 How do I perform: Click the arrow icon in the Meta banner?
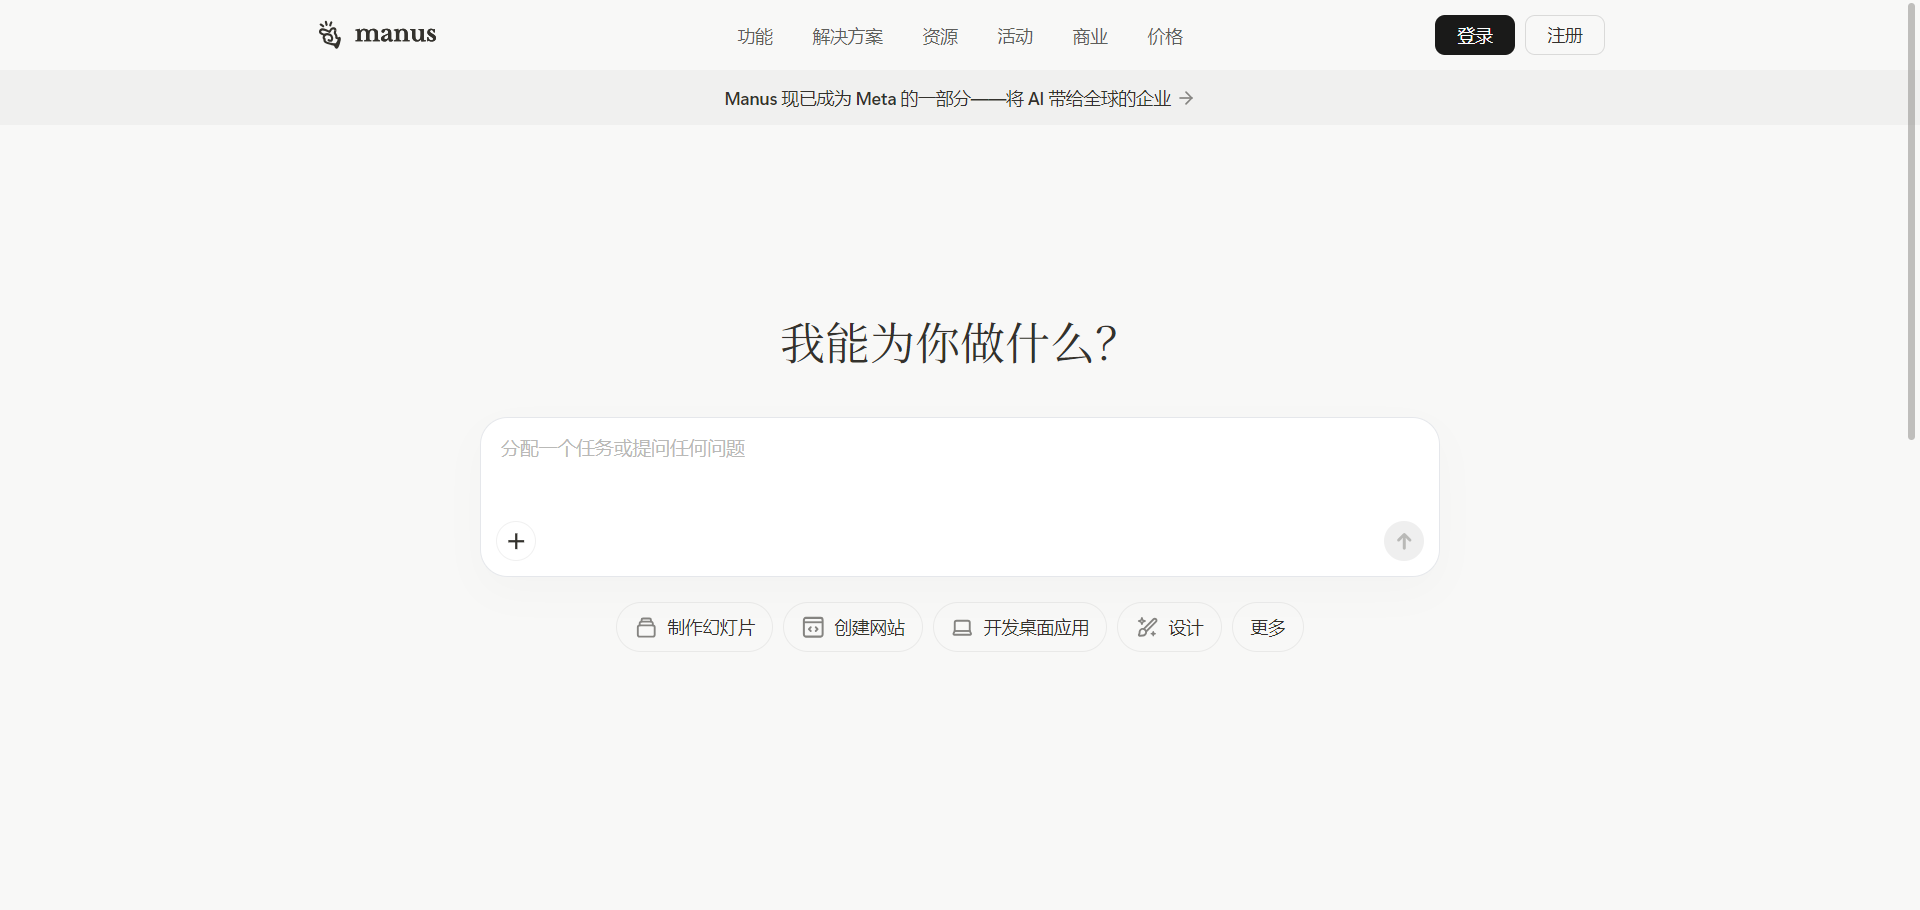click(1186, 98)
